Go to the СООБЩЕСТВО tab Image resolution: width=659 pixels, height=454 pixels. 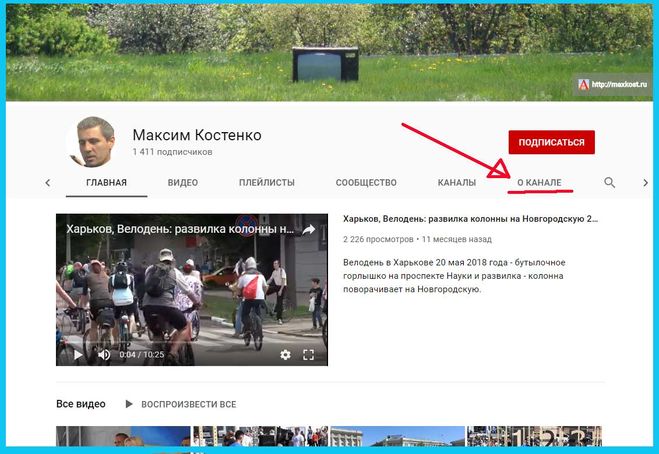click(x=366, y=183)
